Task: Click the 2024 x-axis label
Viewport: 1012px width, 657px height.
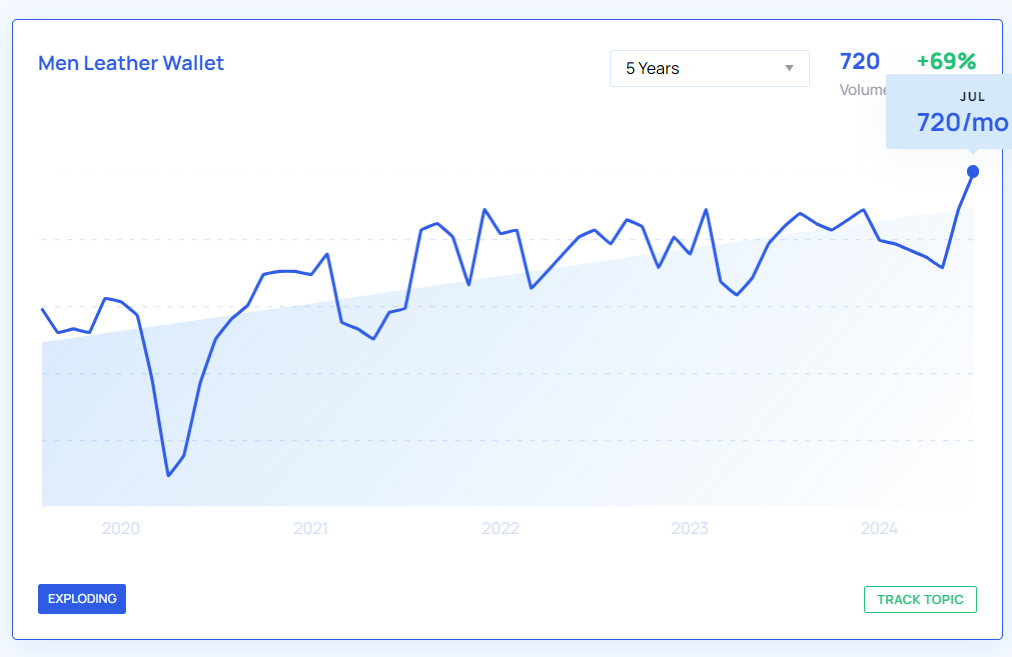Action: click(880, 528)
